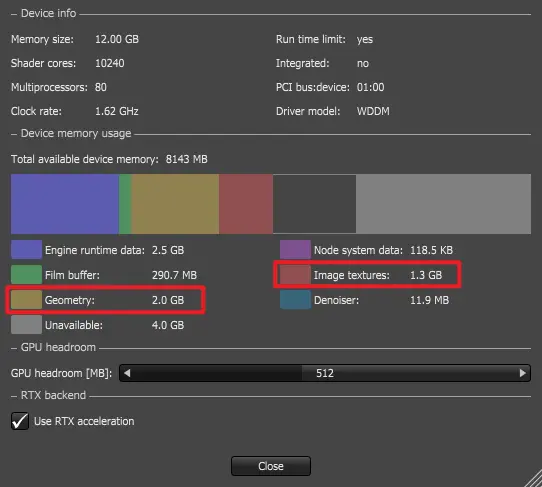Toggle the Use RTX acceleration checkbox
The image size is (542, 487).
pyautogui.click(x=20, y=421)
